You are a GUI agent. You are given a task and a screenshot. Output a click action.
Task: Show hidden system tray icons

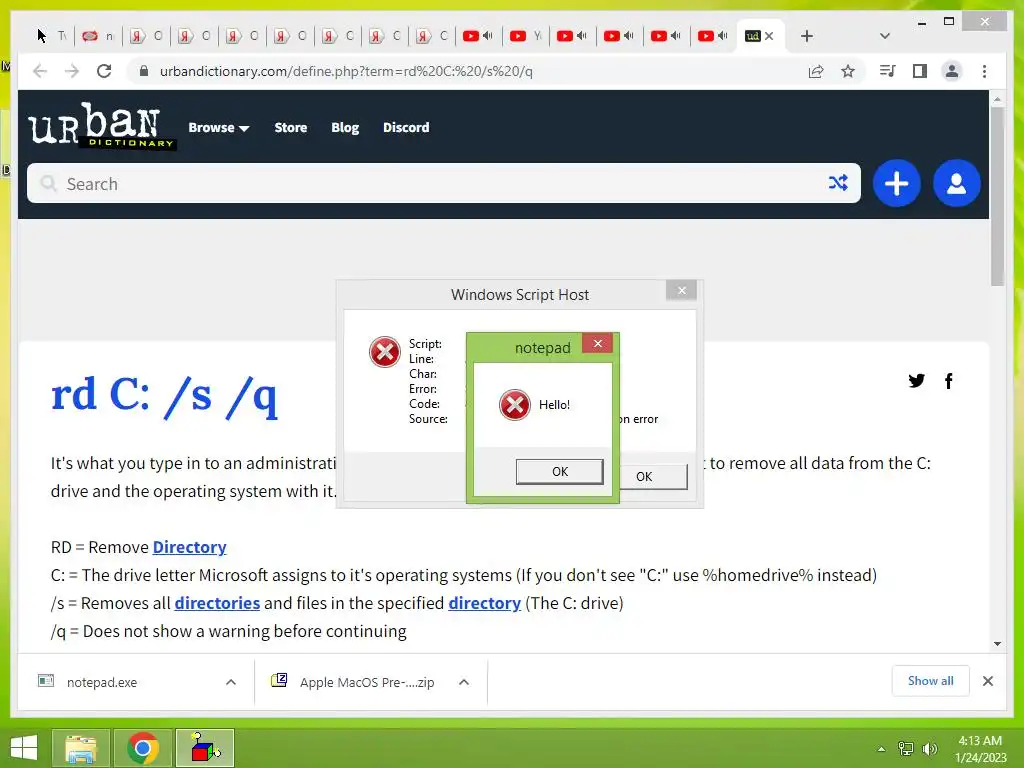881,748
